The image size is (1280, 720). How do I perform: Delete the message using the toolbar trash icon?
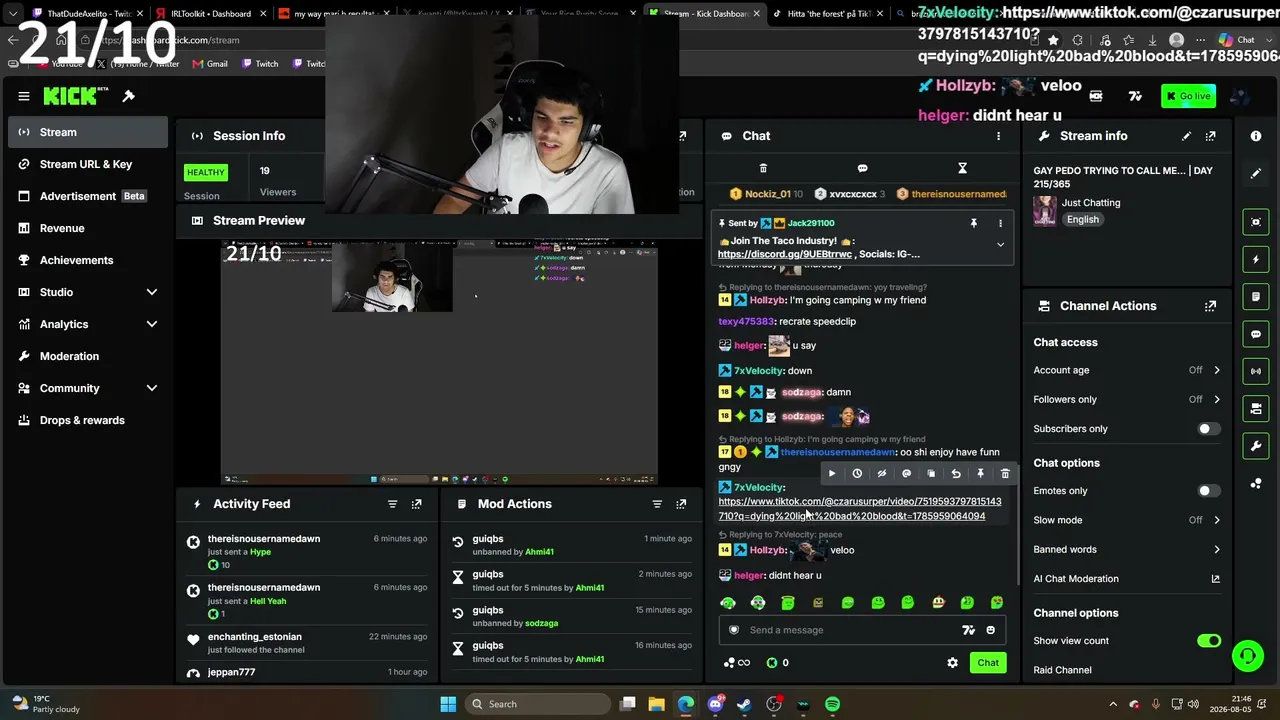(1005, 474)
